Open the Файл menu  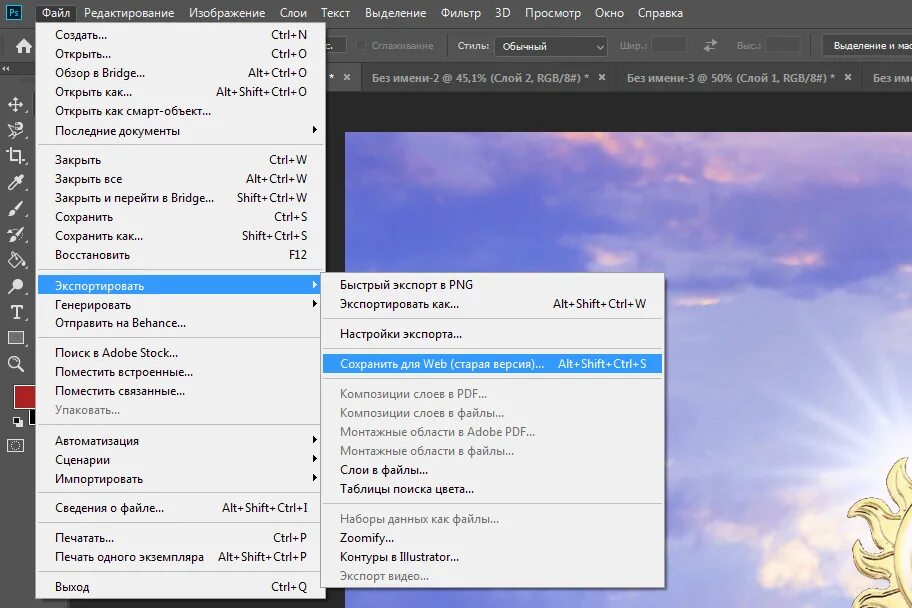coord(56,13)
